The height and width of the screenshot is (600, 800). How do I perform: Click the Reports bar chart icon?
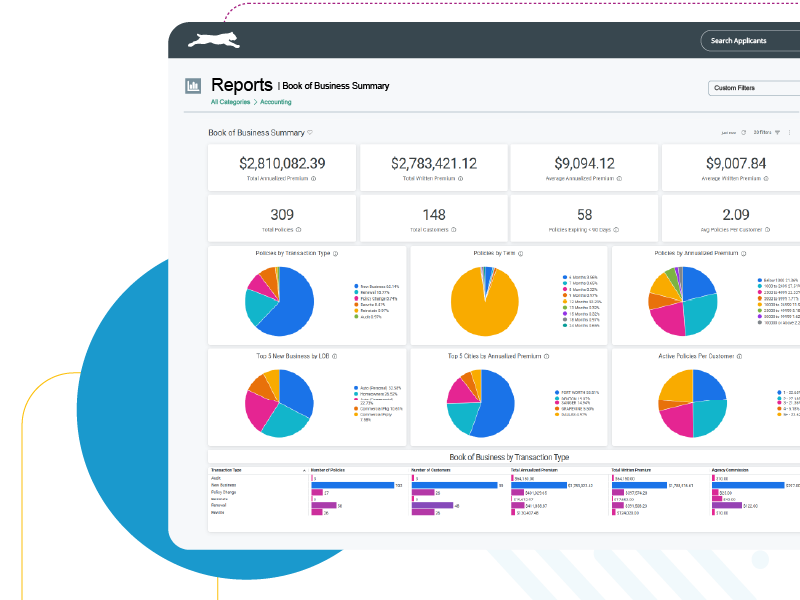(x=192, y=87)
